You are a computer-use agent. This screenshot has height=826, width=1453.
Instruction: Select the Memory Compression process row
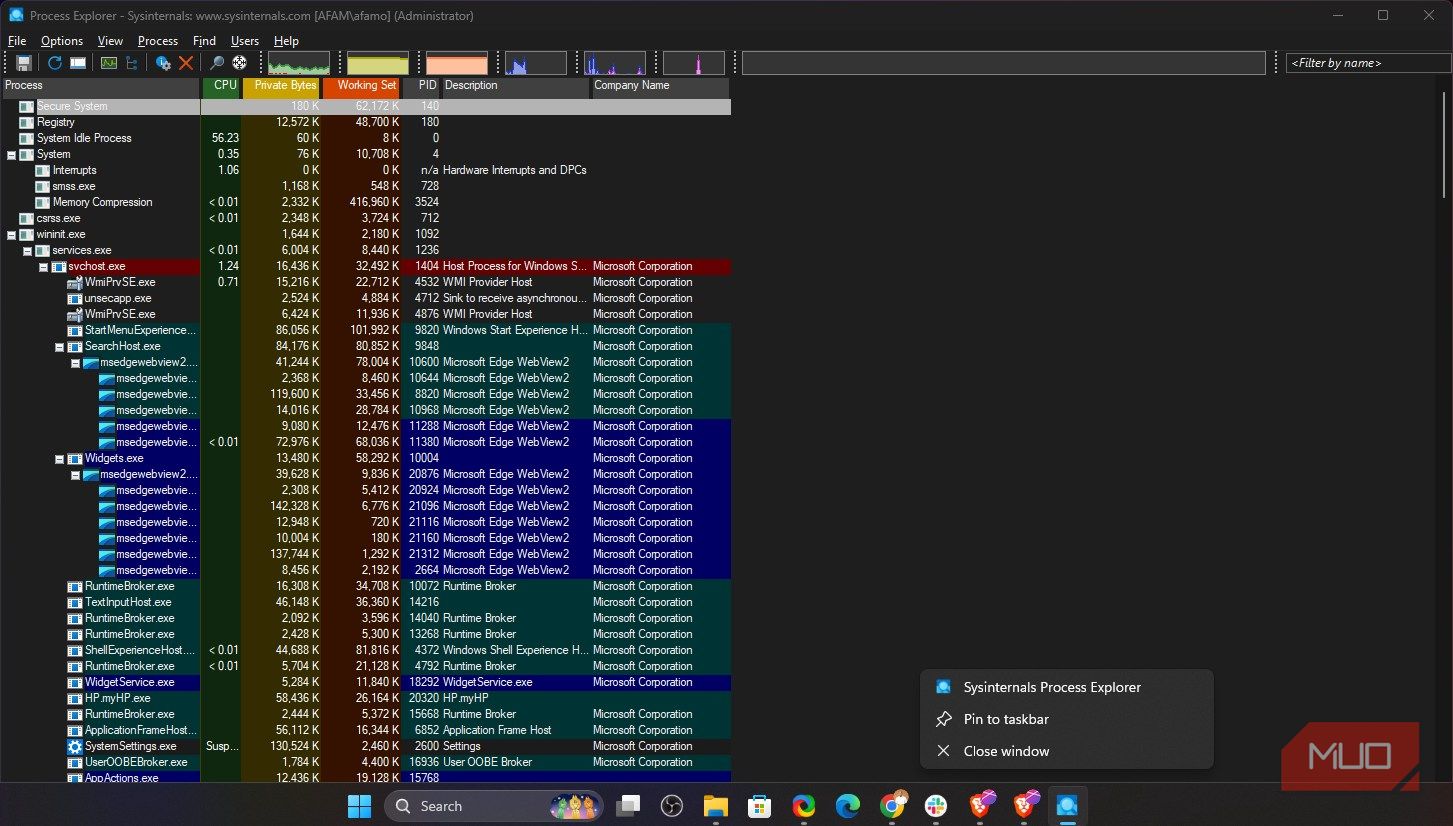366,202
